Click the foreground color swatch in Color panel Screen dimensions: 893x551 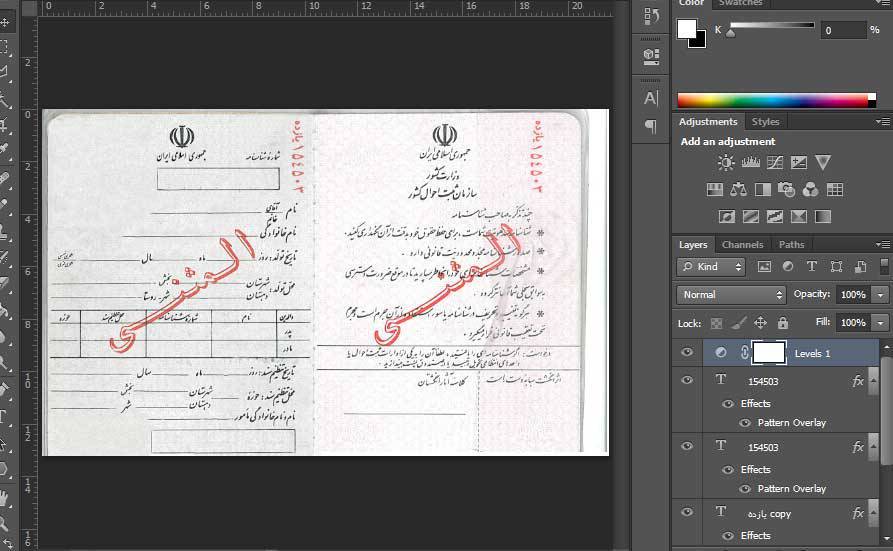point(686,28)
